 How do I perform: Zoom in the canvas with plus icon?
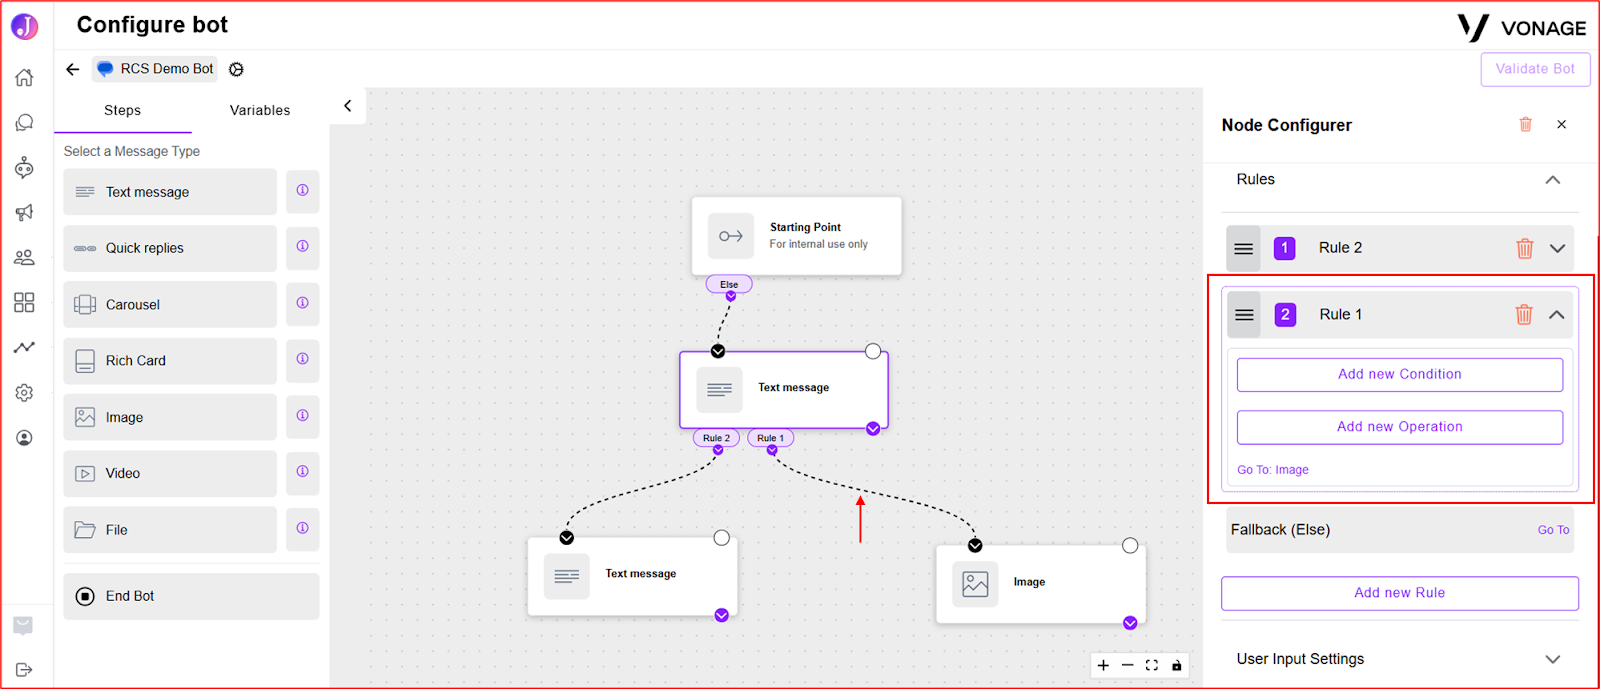coord(1103,665)
